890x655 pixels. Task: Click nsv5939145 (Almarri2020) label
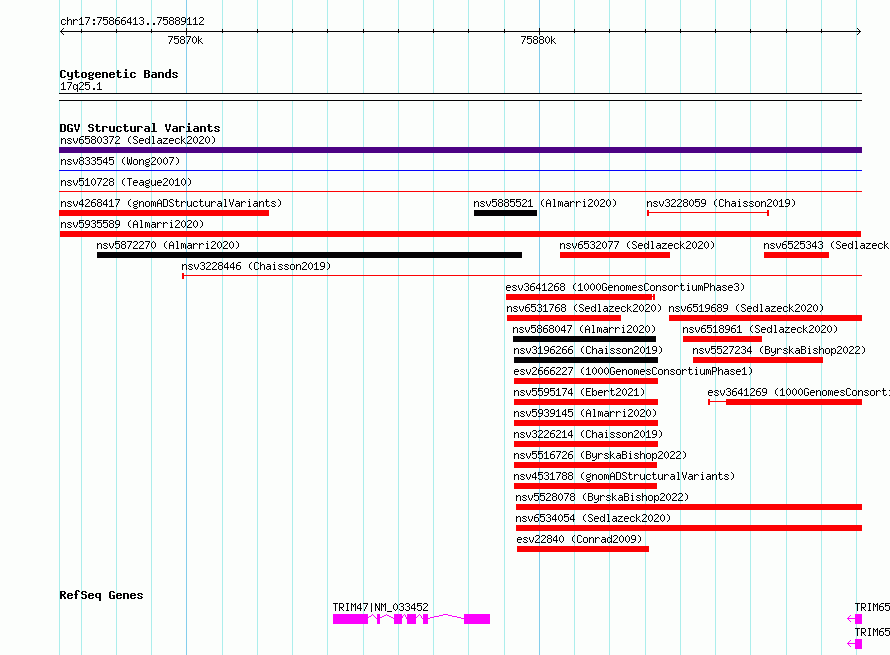[585, 413]
